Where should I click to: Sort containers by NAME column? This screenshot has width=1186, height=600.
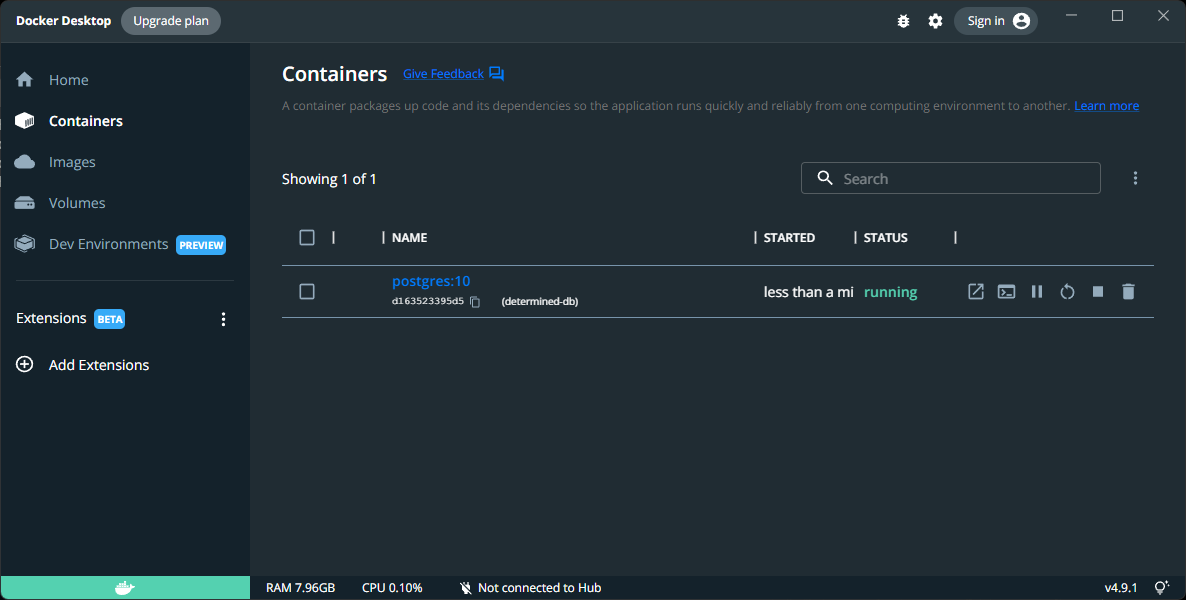[409, 238]
